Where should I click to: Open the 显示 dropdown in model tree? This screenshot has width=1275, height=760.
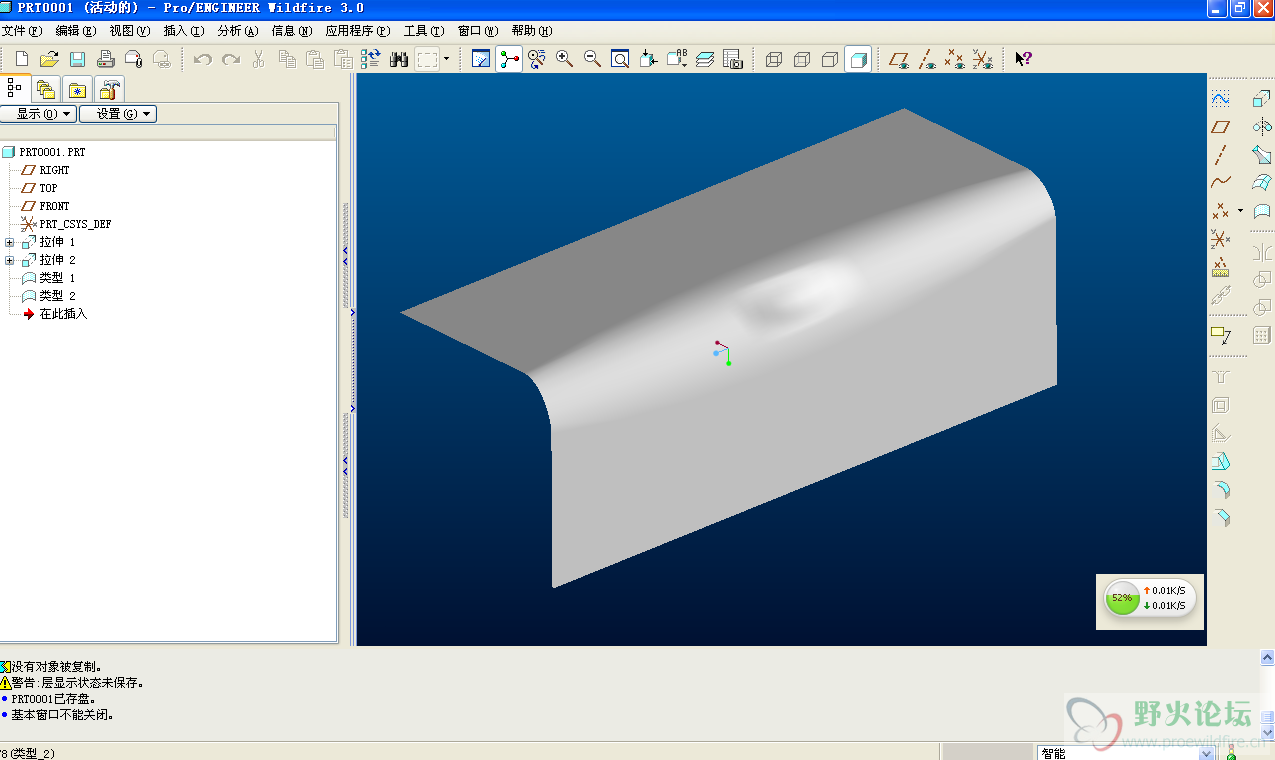point(39,114)
